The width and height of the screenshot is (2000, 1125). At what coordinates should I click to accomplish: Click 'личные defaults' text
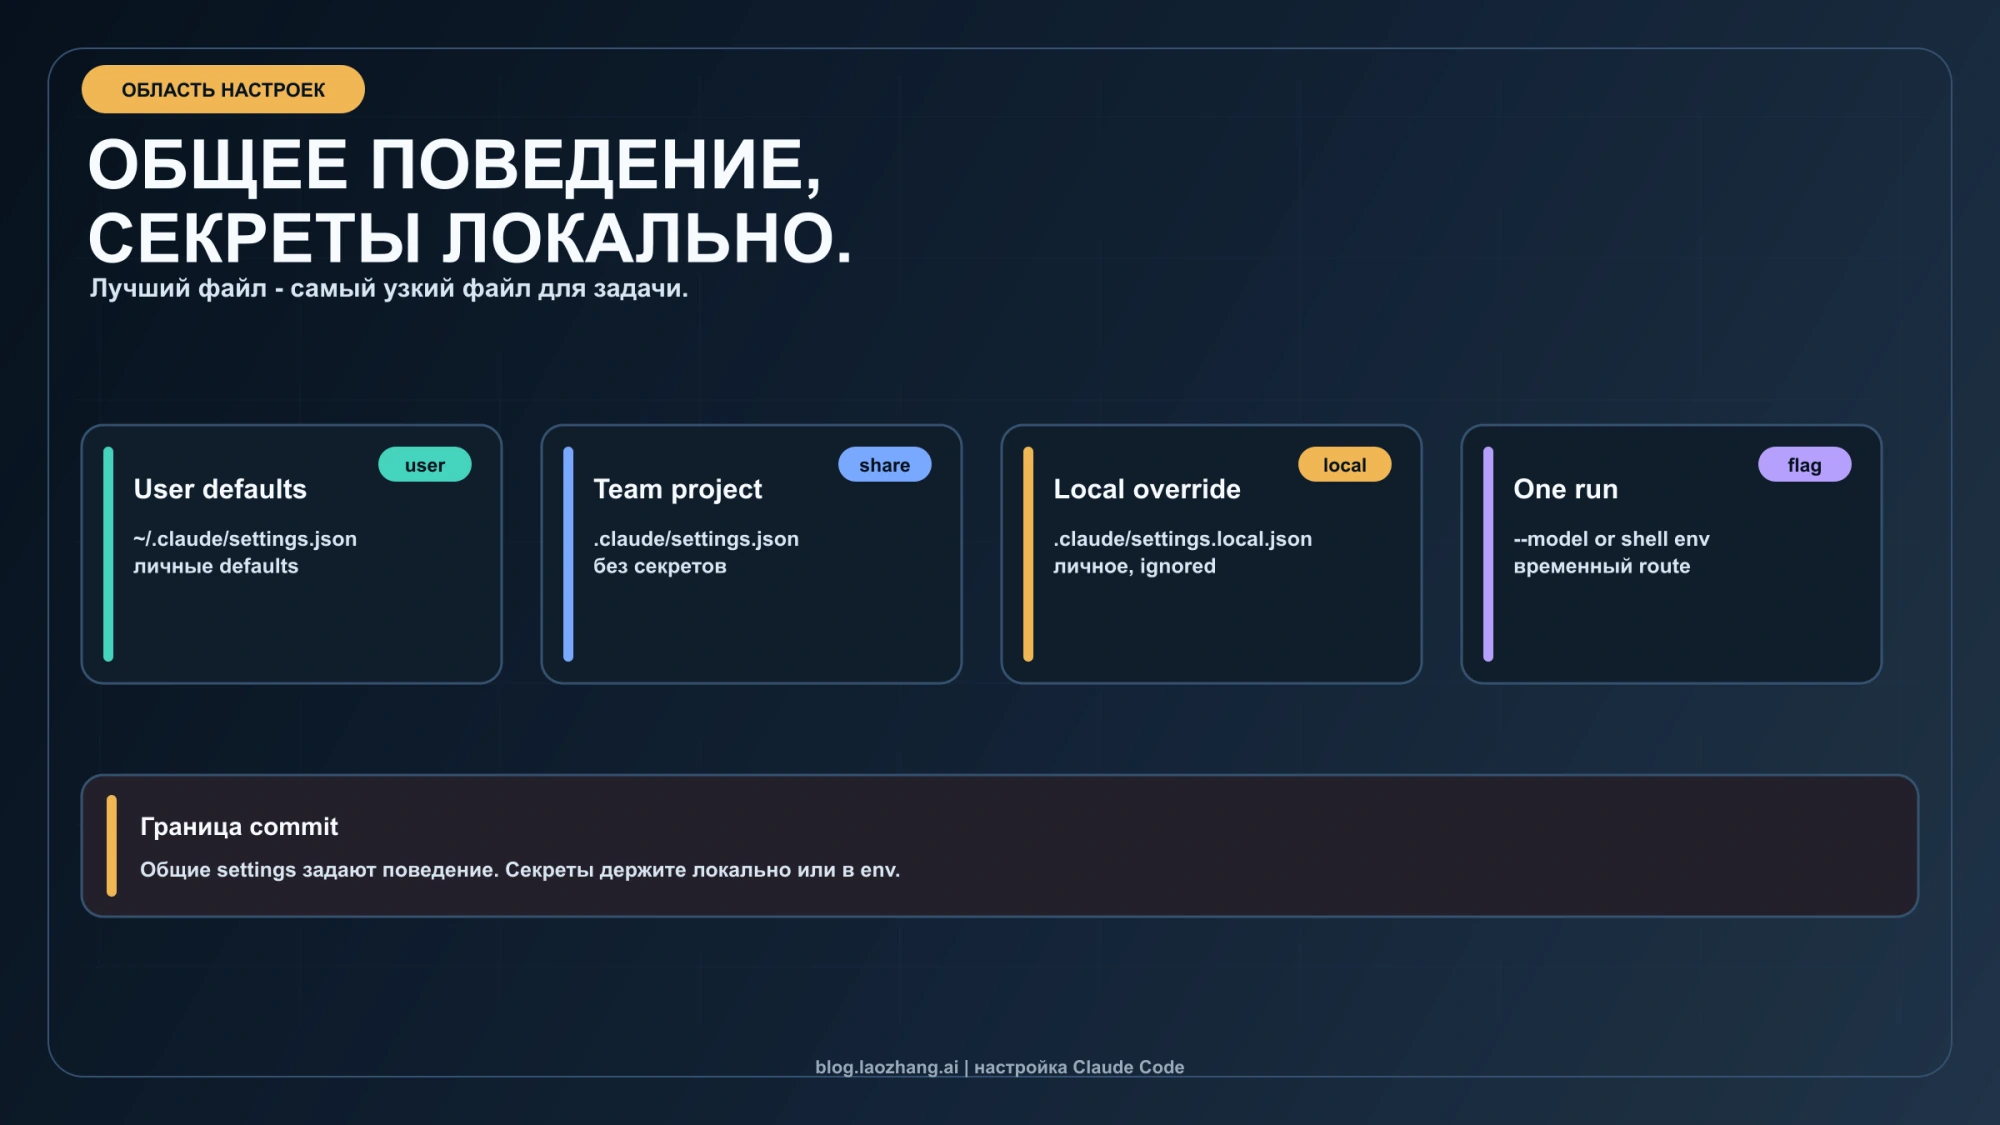click(216, 566)
